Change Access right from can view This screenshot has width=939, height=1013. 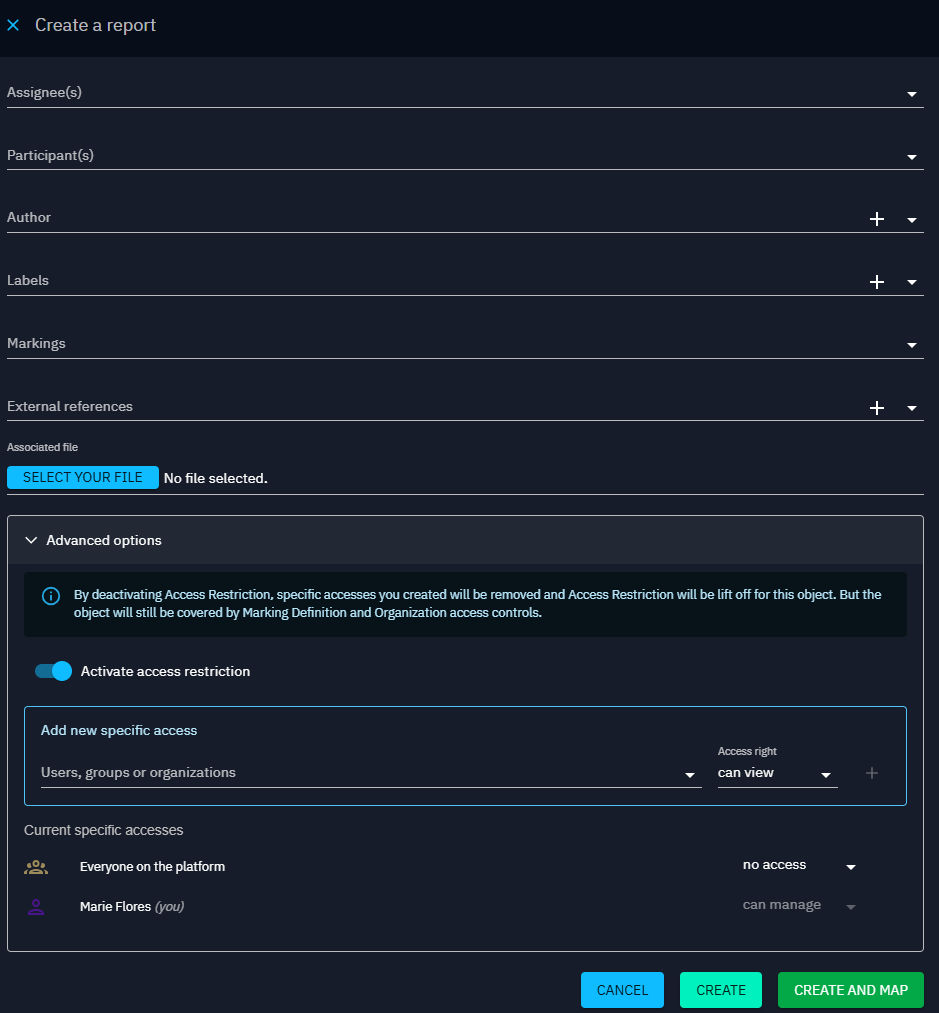point(776,773)
